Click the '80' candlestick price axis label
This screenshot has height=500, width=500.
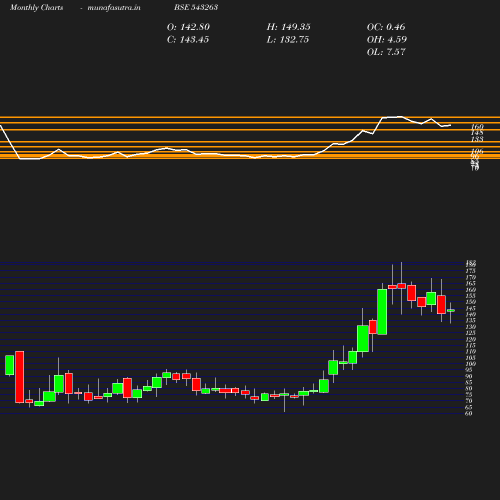469,389
